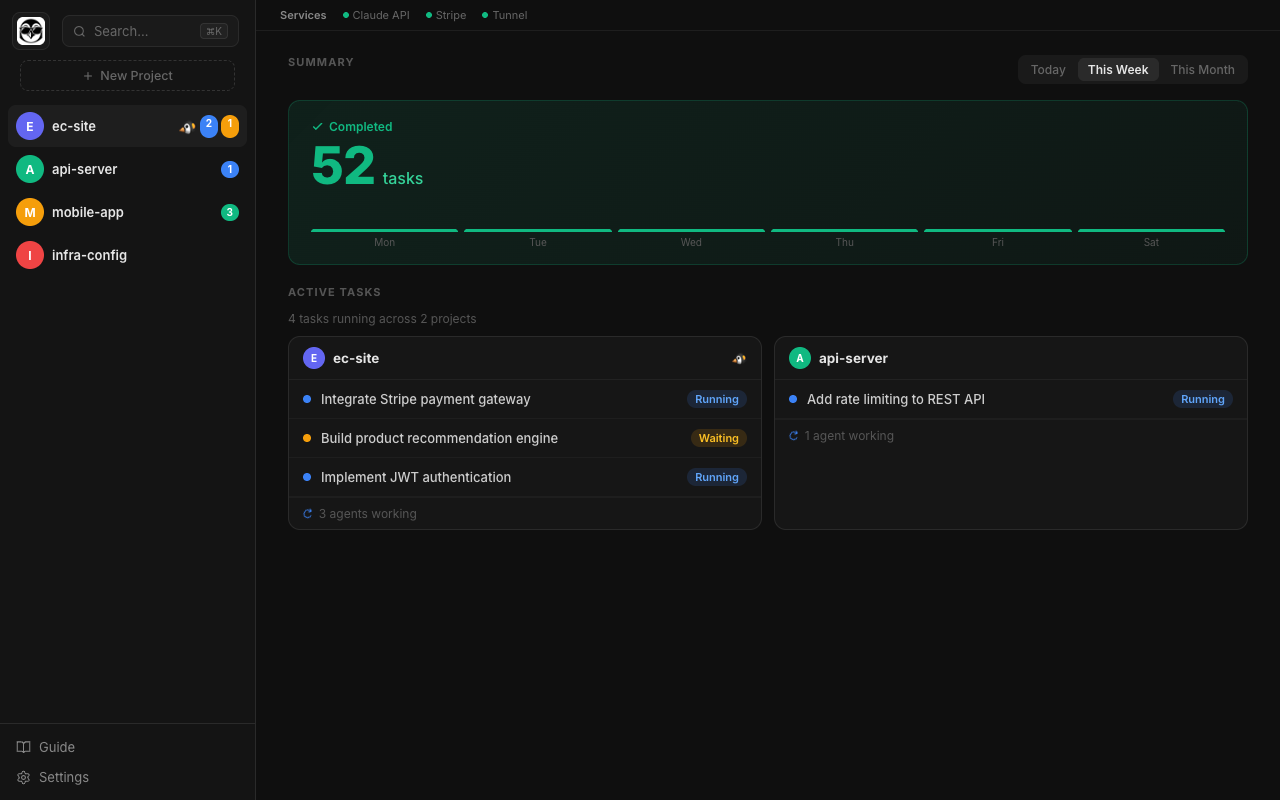1280x800 pixels.
Task: Click the Fri day label
Action: point(998,242)
